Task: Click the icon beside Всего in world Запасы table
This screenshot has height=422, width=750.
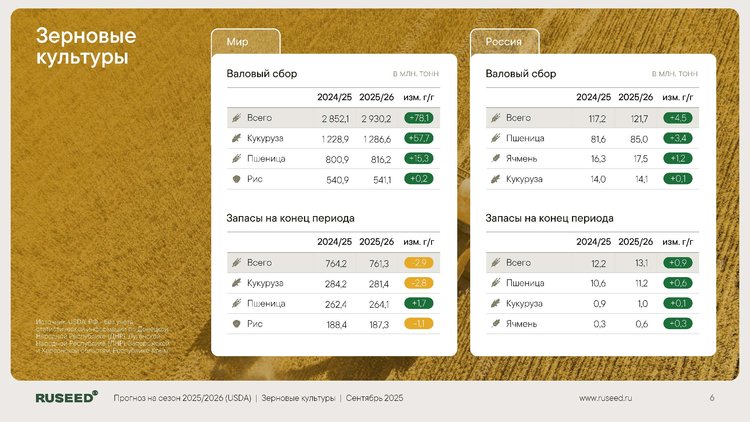Action: click(236, 263)
